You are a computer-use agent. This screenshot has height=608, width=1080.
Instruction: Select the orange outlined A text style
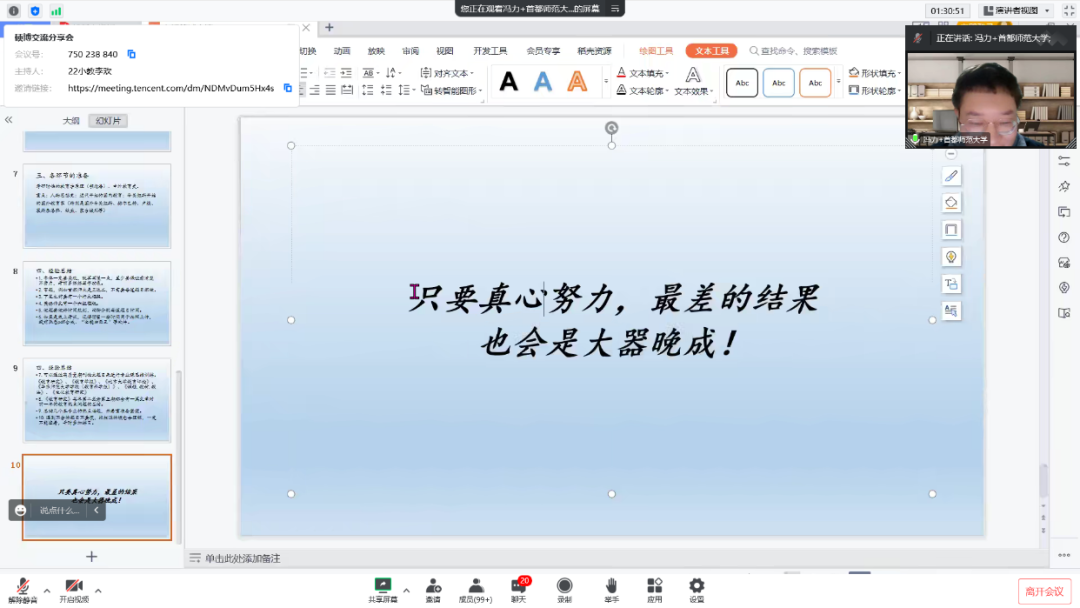(x=577, y=82)
